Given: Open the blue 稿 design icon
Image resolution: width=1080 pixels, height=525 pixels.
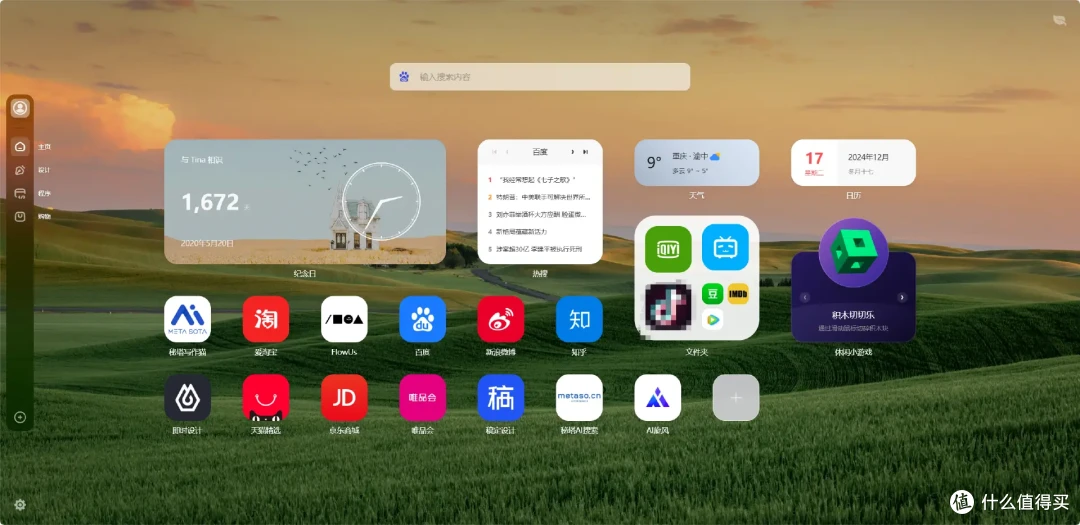Looking at the screenshot, I should coord(501,398).
